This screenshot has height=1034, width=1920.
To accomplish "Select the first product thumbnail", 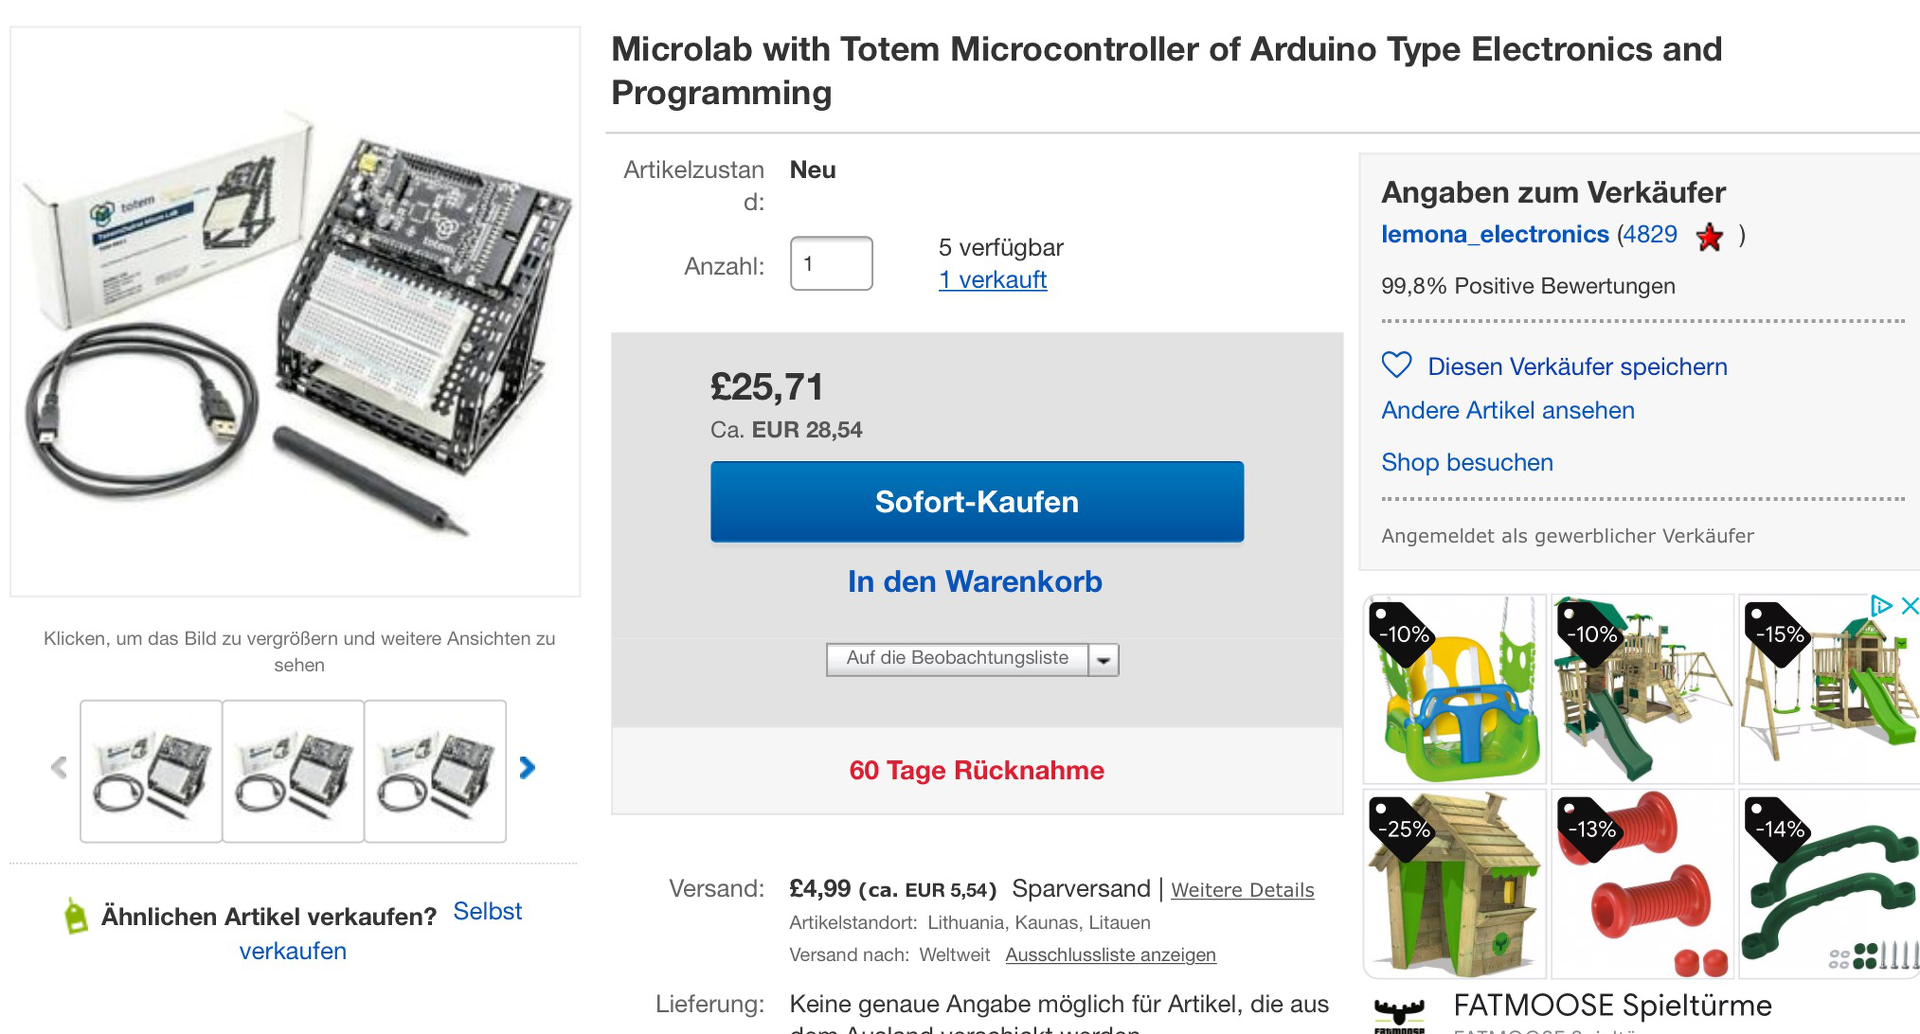I will point(151,771).
